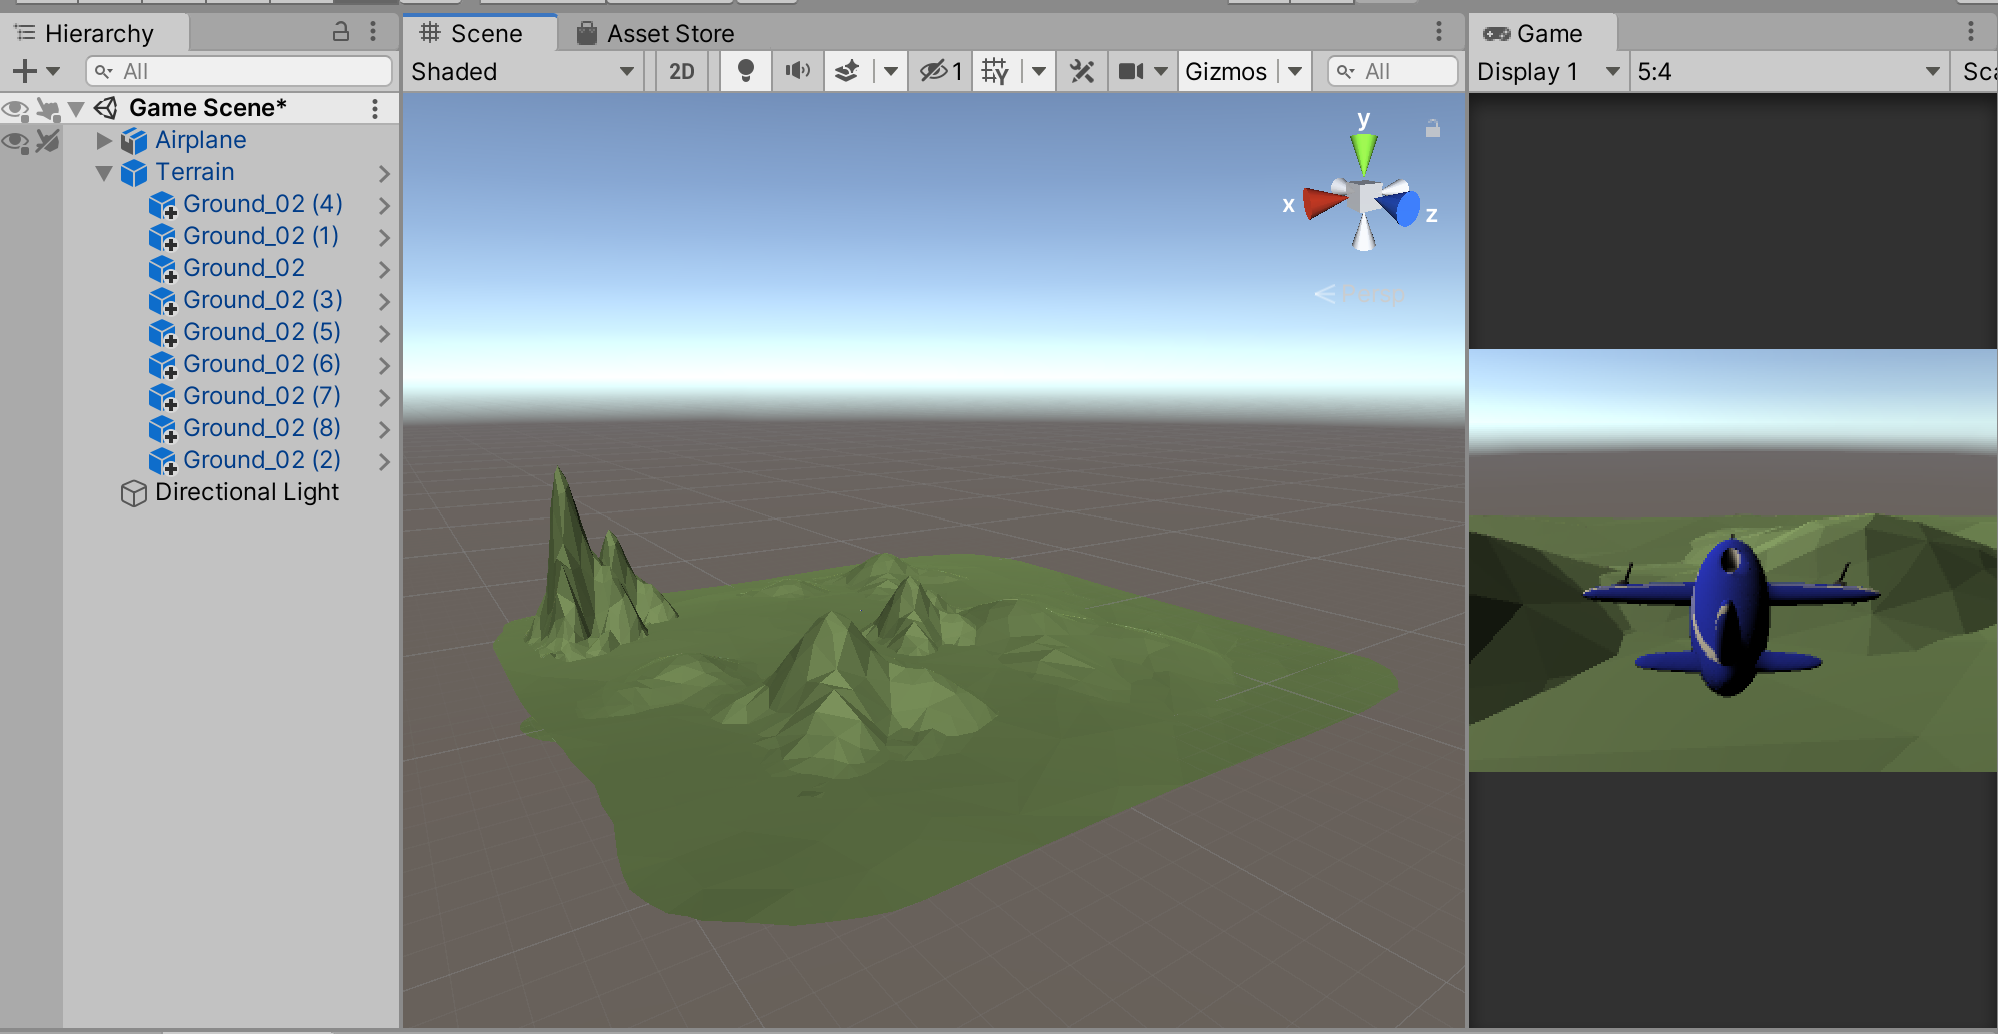Click the Game Scene Unity logo icon
This screenshot has height=1034, width=1998.
[106, 108]
